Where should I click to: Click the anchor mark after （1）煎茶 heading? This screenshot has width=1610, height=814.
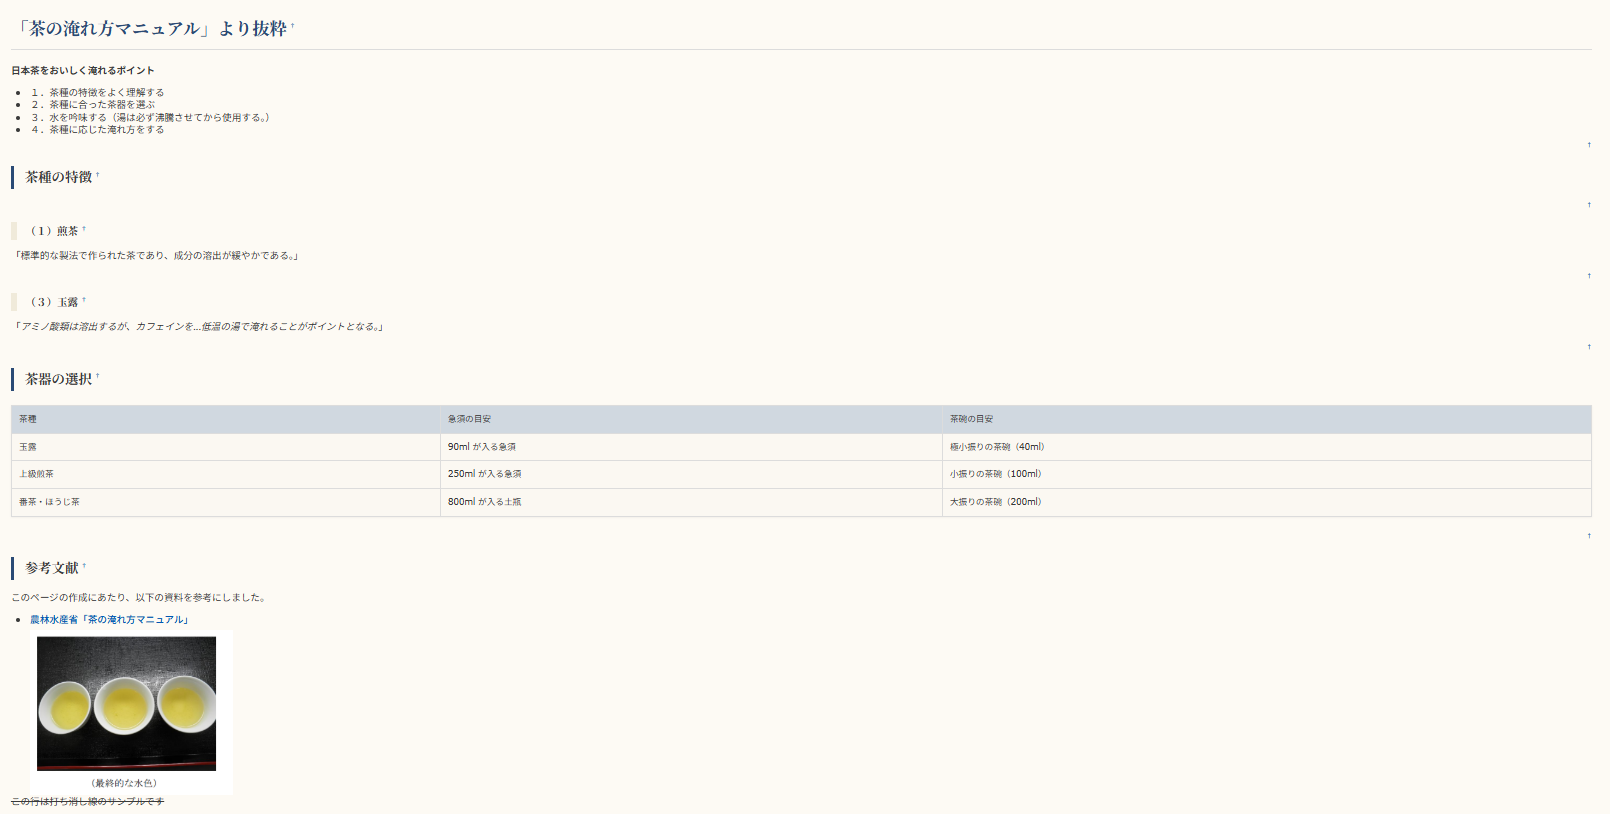tap(84, 229)
